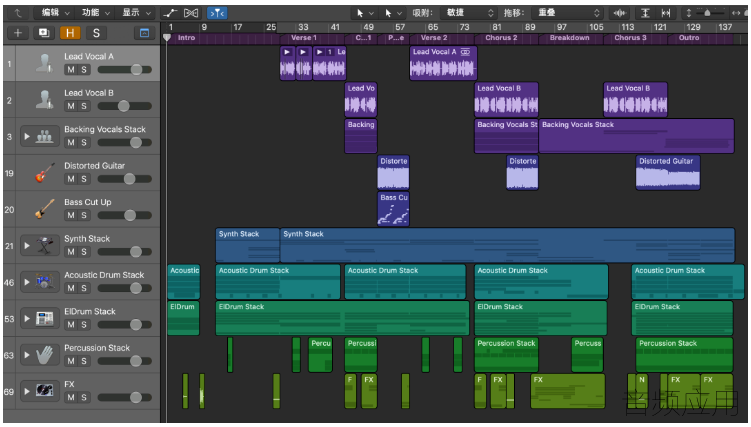
Task: Expand the Synth Stack disclosure triangle
Action: tap(27, 246)
